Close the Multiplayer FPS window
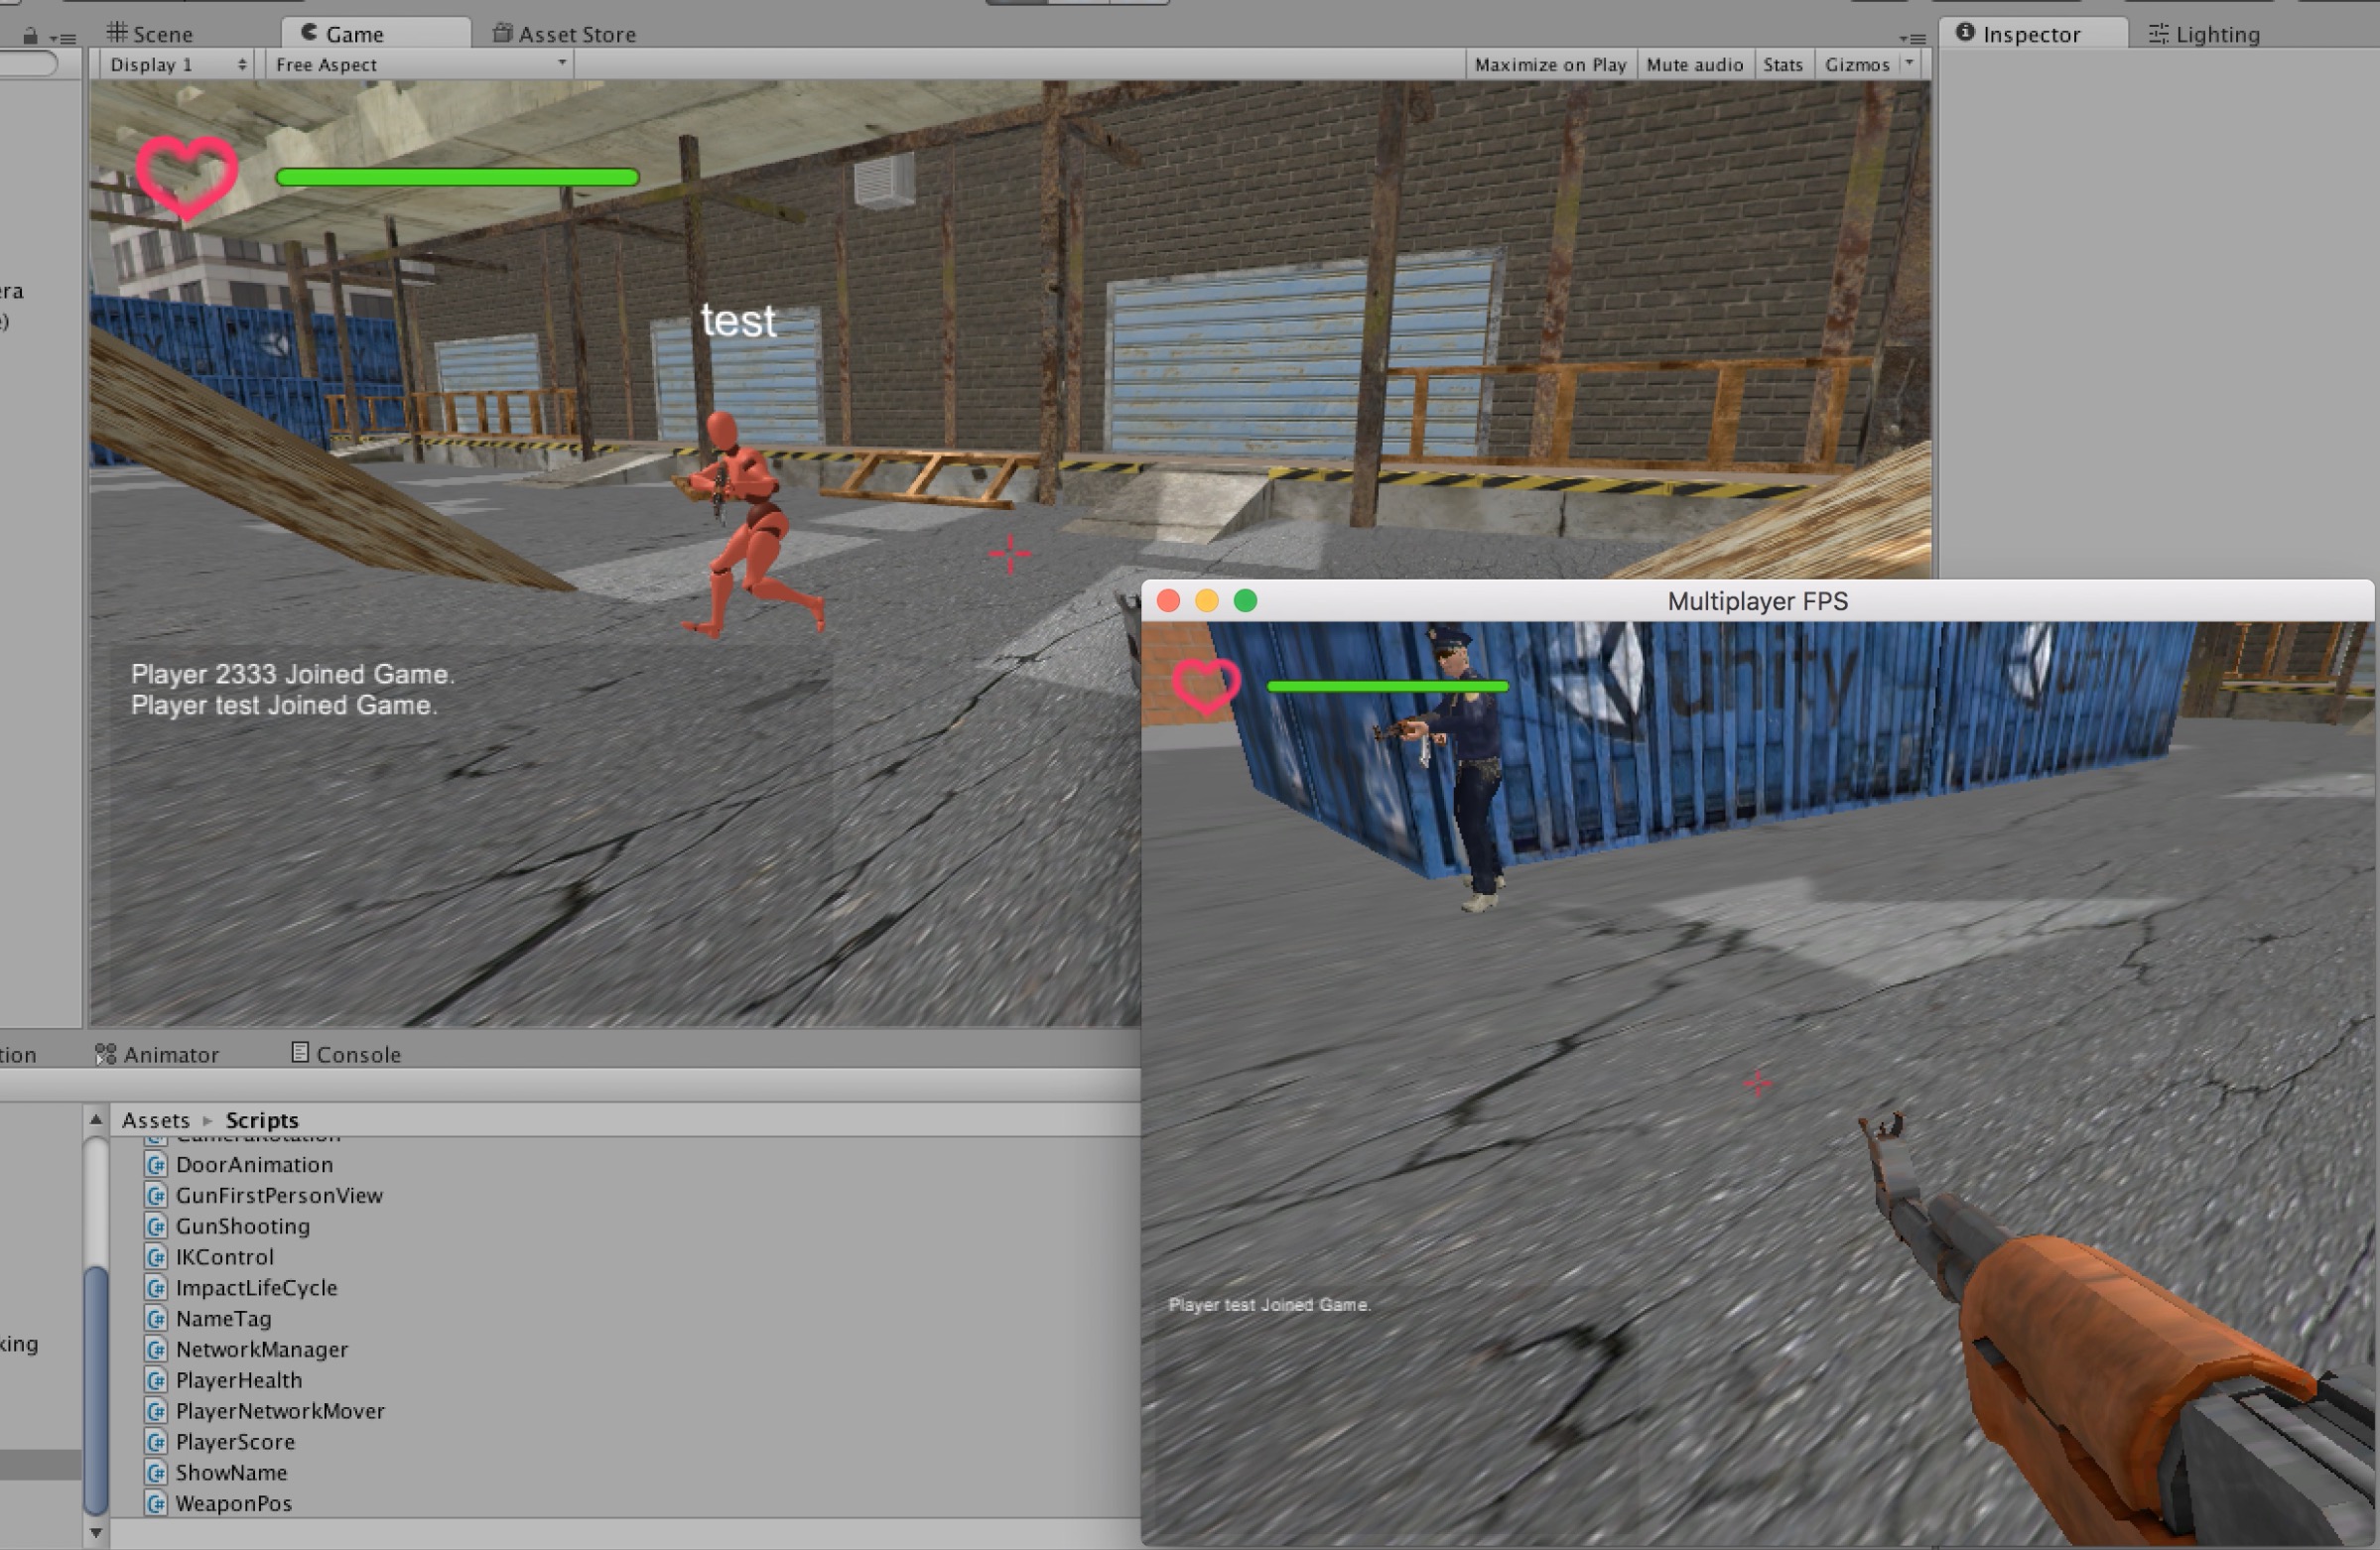The height and width of the screenshot is (1550, 2380). 1168,601
